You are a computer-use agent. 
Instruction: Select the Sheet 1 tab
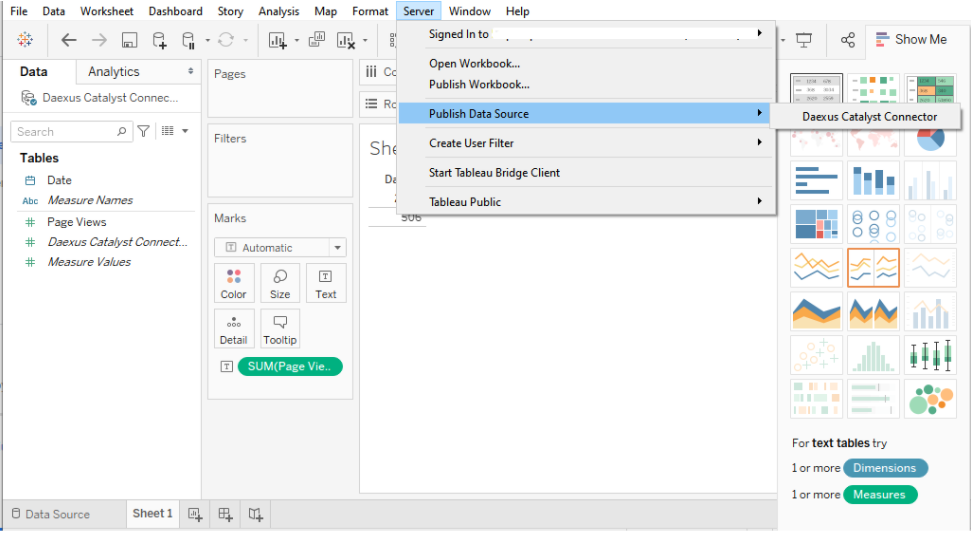[x=152, y=514]
